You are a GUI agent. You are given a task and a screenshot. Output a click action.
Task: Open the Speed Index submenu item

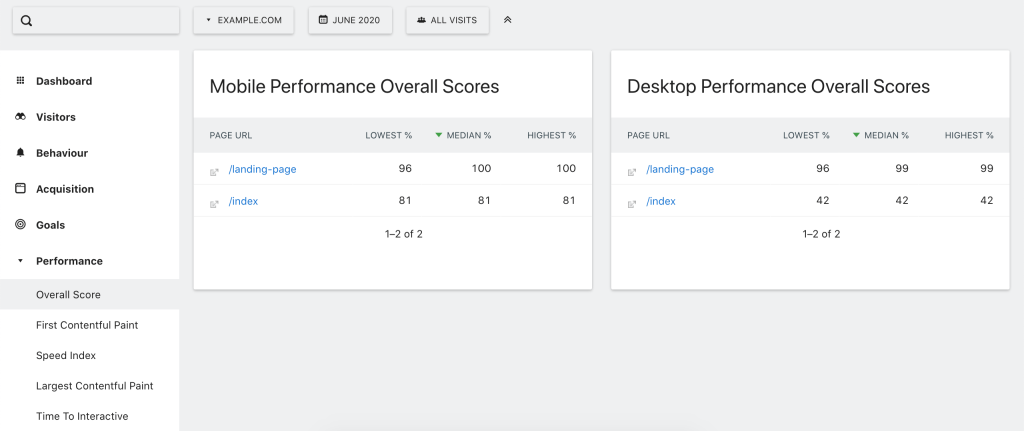pyautogui.click(x=66, y=355)
